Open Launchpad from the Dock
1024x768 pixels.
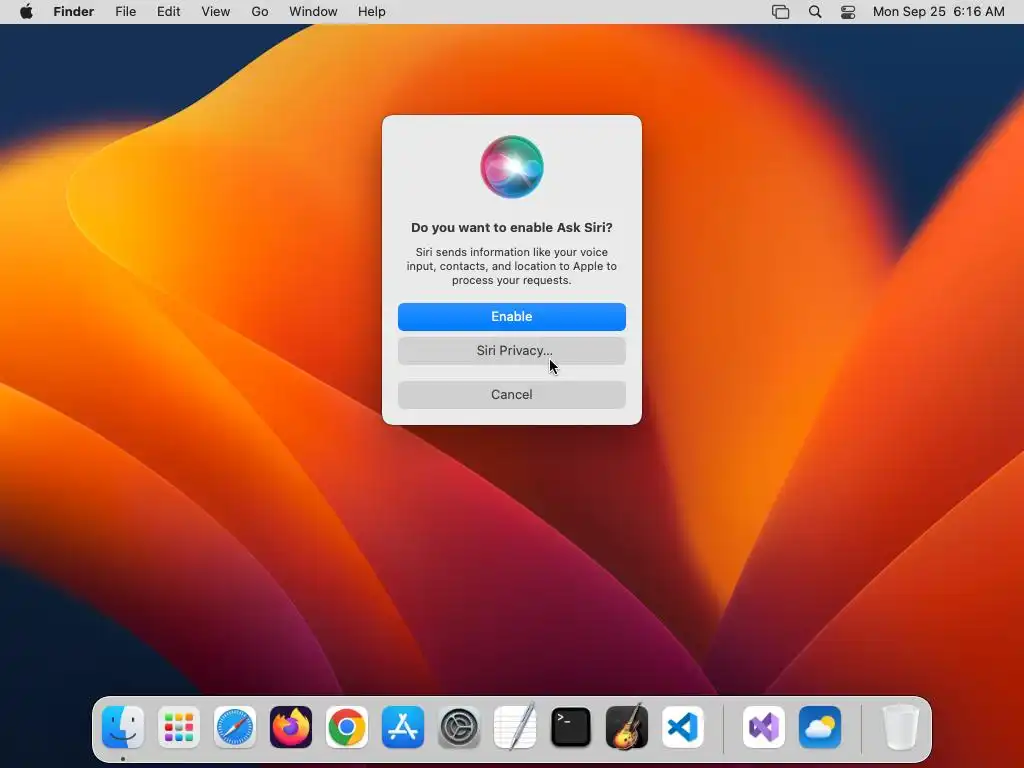(x=179, y=727)
